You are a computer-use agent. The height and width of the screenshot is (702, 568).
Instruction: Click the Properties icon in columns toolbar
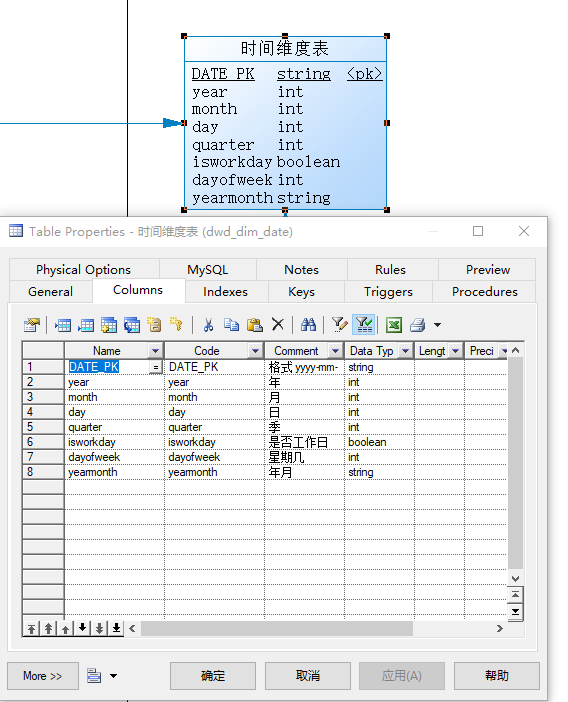coord(32,325)
